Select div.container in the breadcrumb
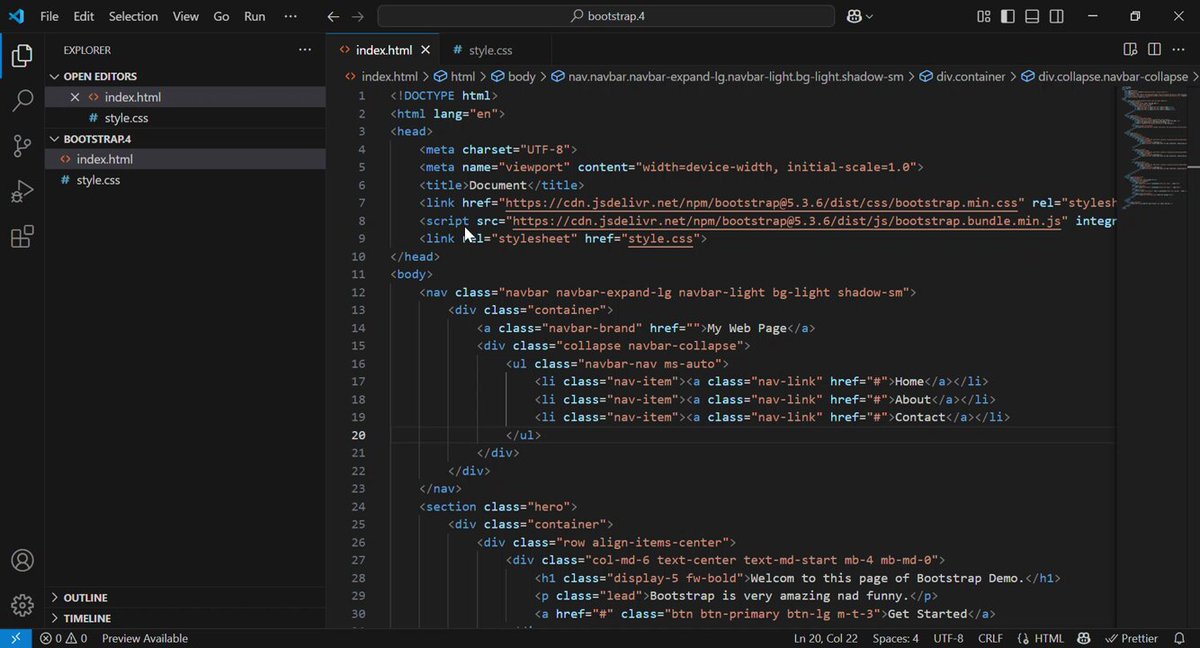Image resolution: width=1200 pixels, height=648 pixels. [x=962, y=76]
